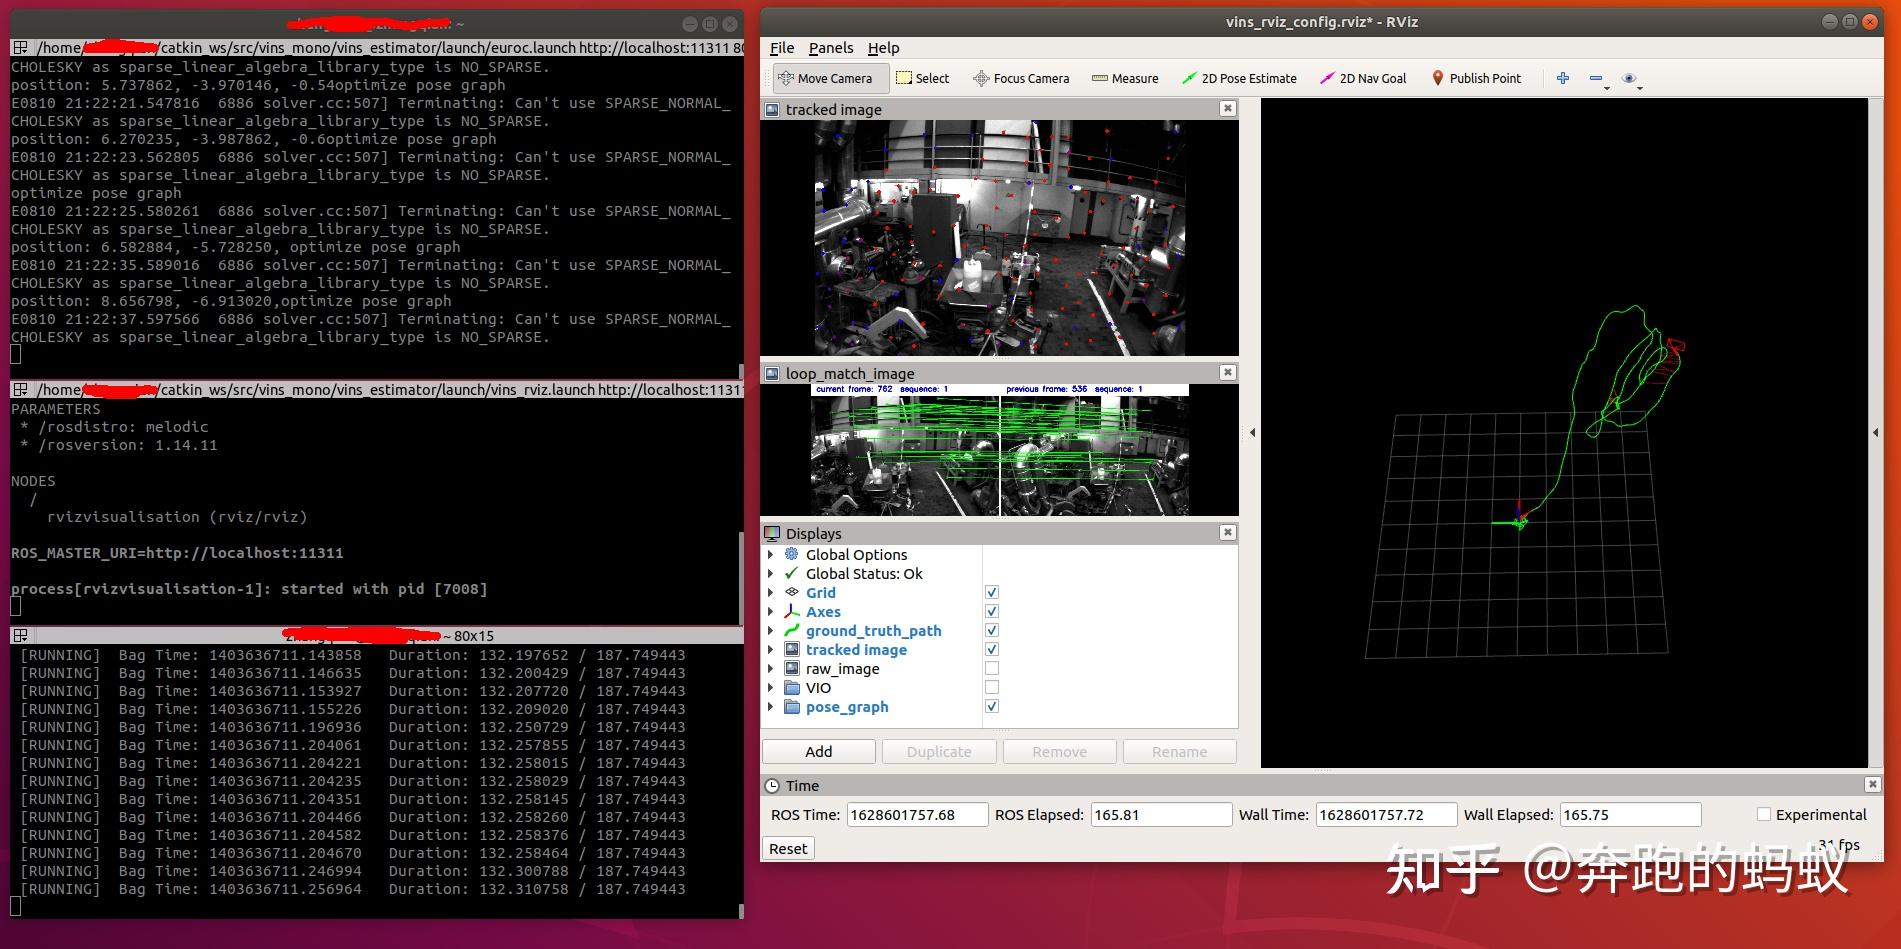The height and width of the screenshot is (949, 1901).
Task: Open the Panels menu
Action: coord(831,47)
